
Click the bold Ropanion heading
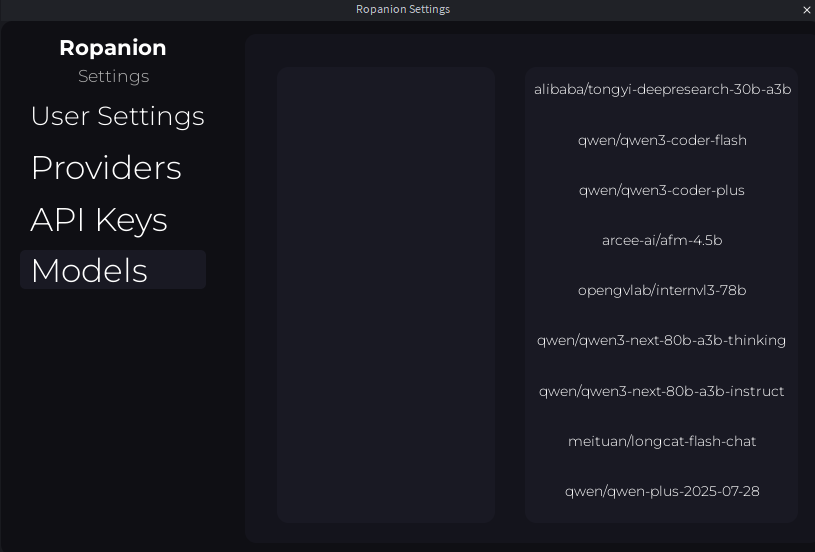click(x=113, y=48)
